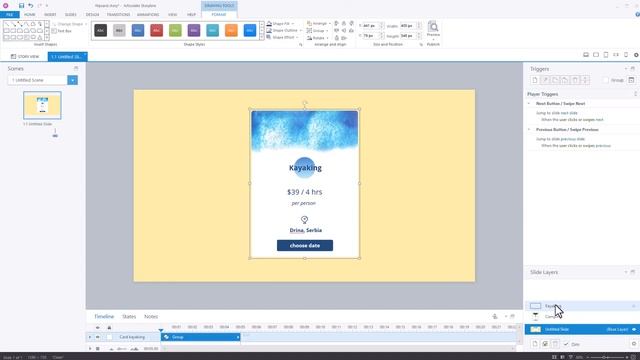Click the Width input field

point(408,26)
